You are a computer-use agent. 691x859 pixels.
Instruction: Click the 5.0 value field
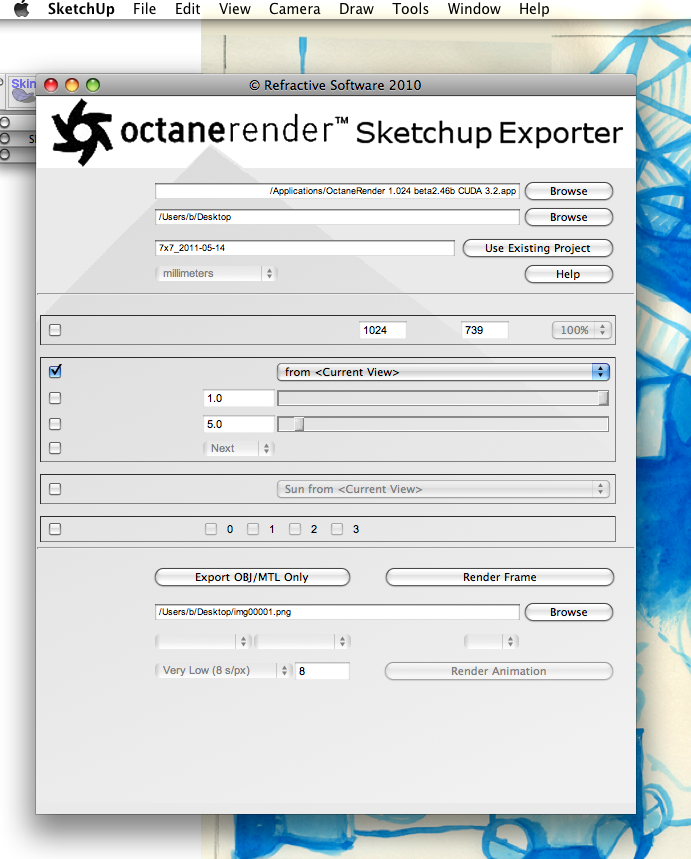[238, 424]
